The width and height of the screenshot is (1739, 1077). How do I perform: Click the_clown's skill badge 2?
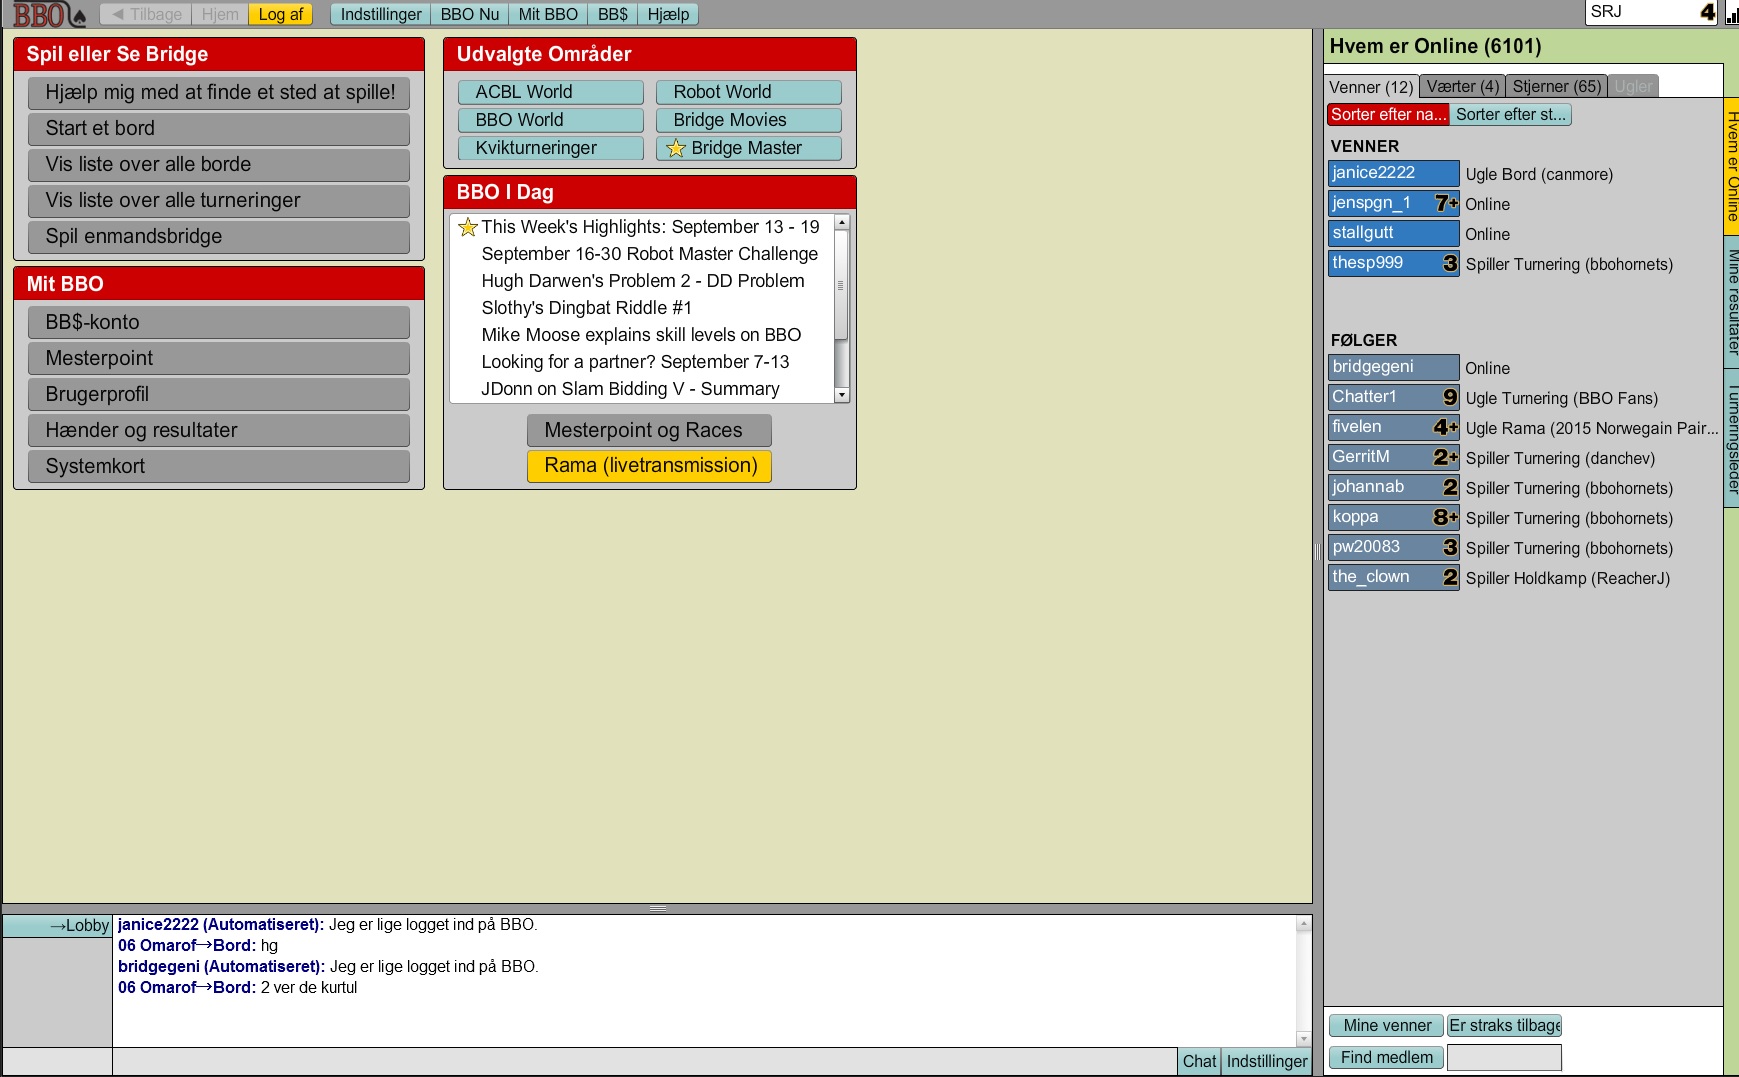pyautogui.click(x=1450, y=577)
